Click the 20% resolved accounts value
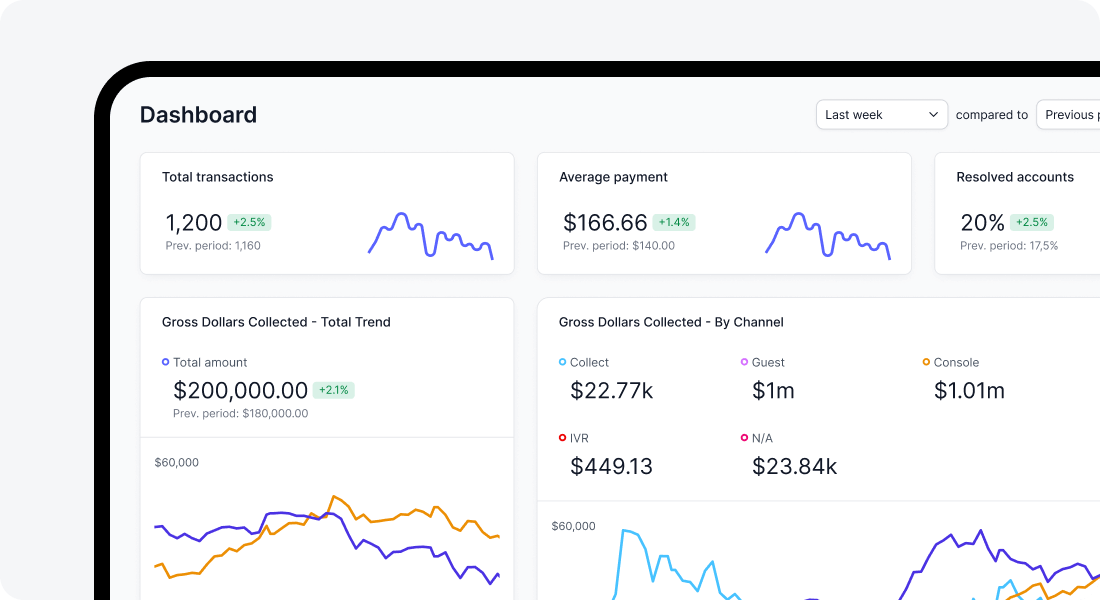1100x600 pixels. (982, 222)
